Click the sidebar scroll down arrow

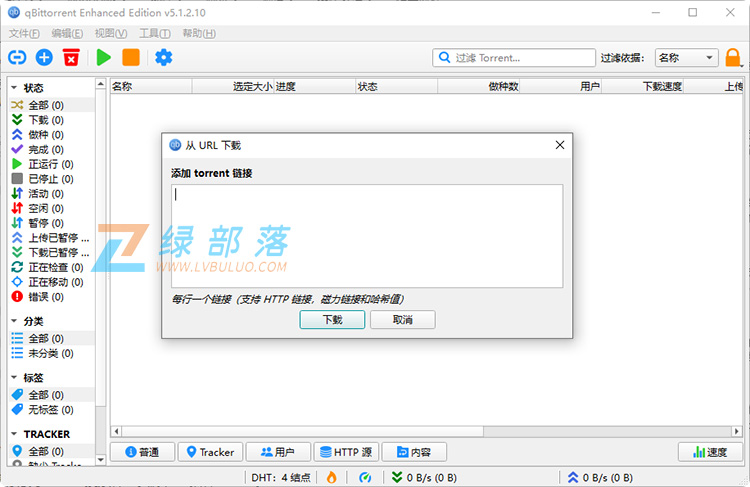pos(100,460)
